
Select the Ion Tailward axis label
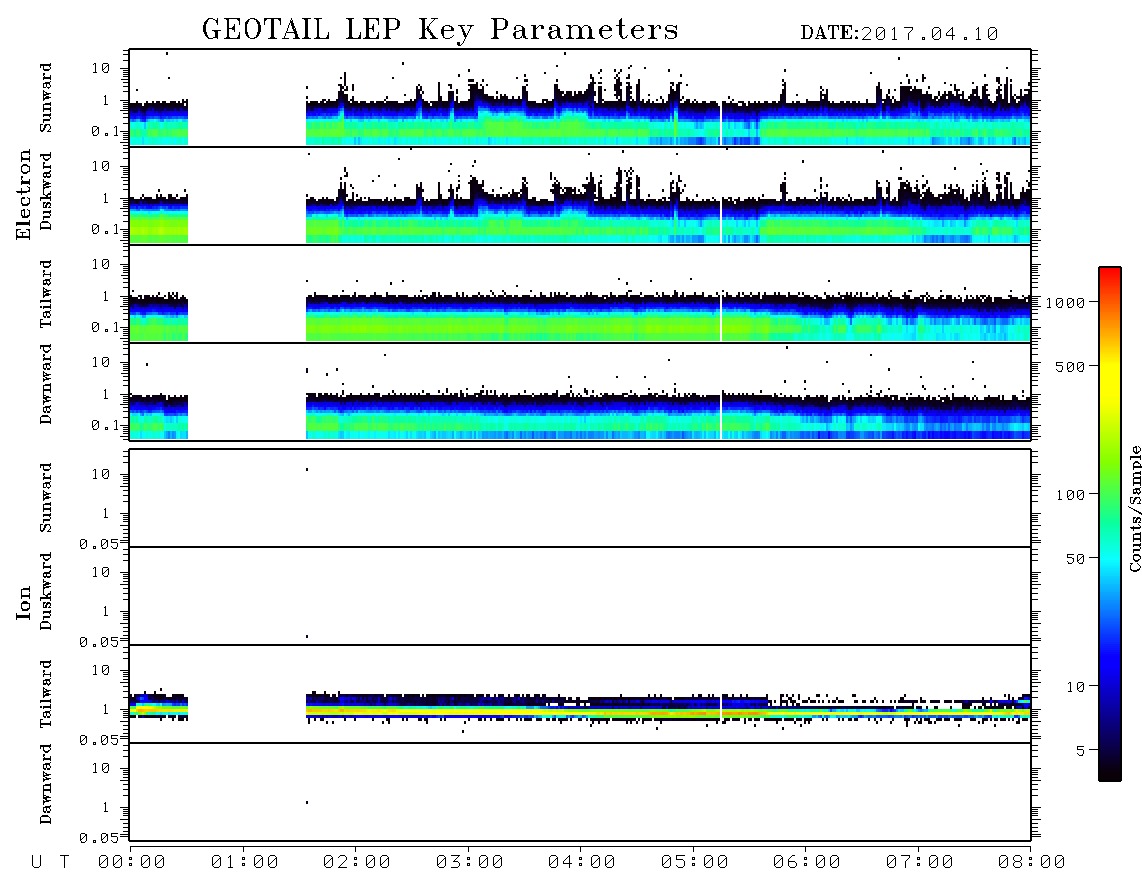(46, 694)
